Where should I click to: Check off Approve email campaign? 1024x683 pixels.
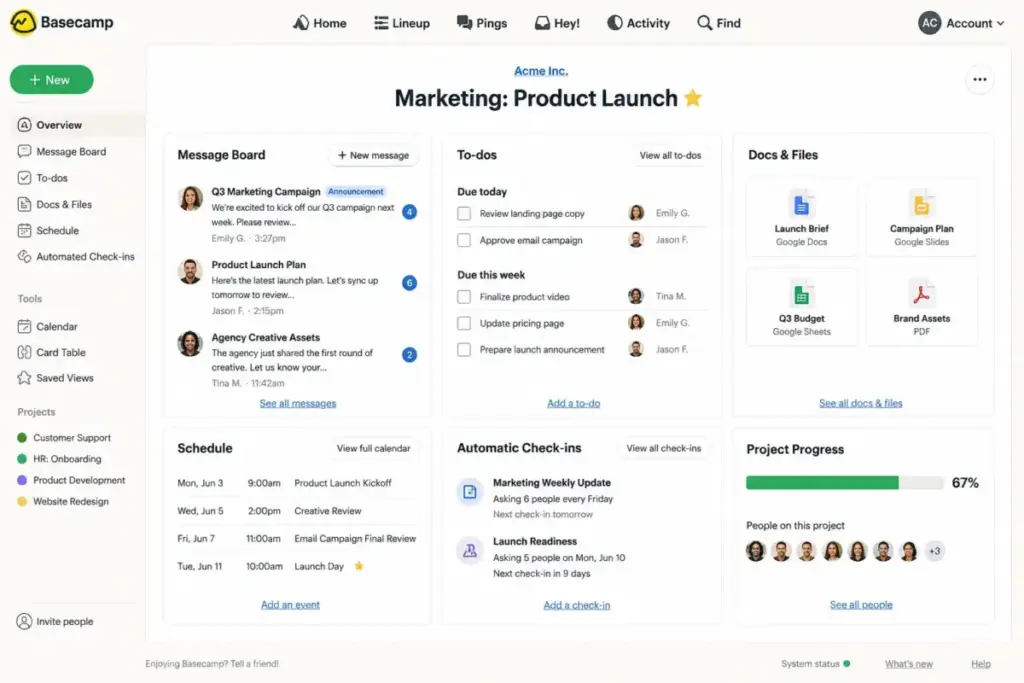coord(464,240)
